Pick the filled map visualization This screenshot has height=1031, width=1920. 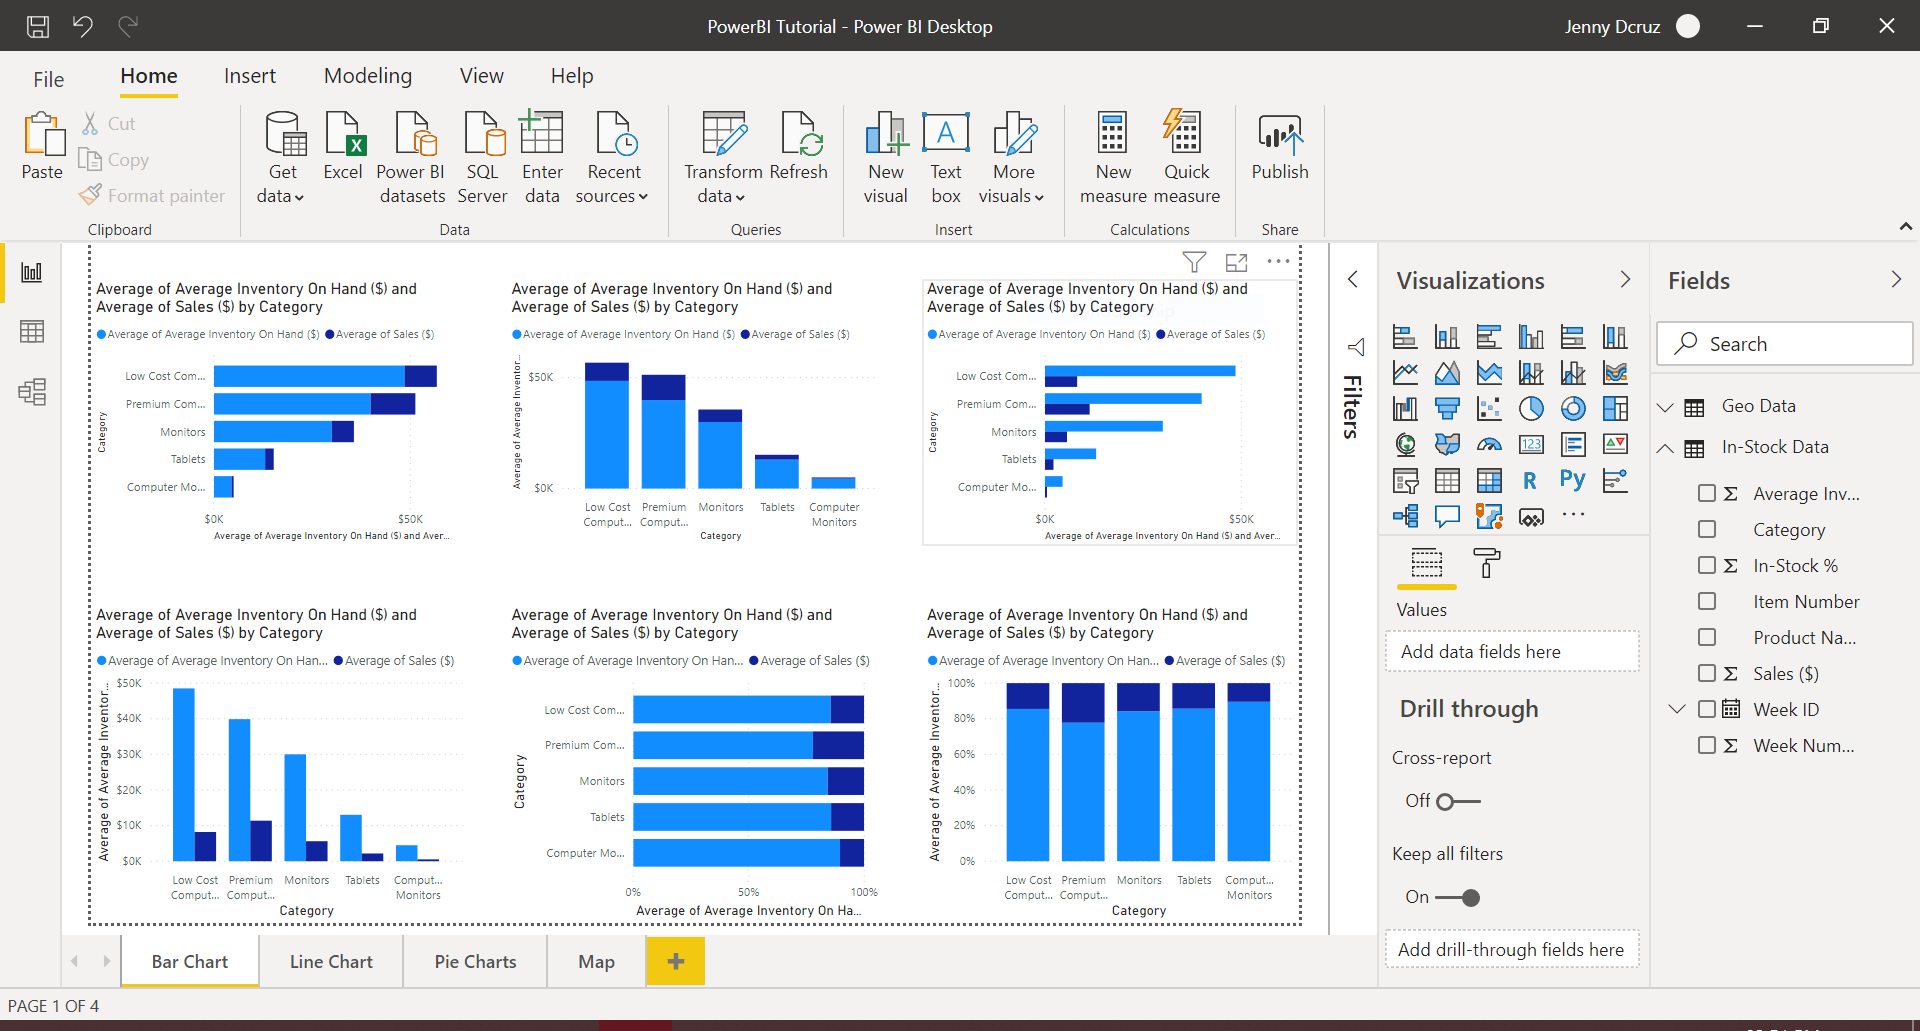pos(1447,444)
